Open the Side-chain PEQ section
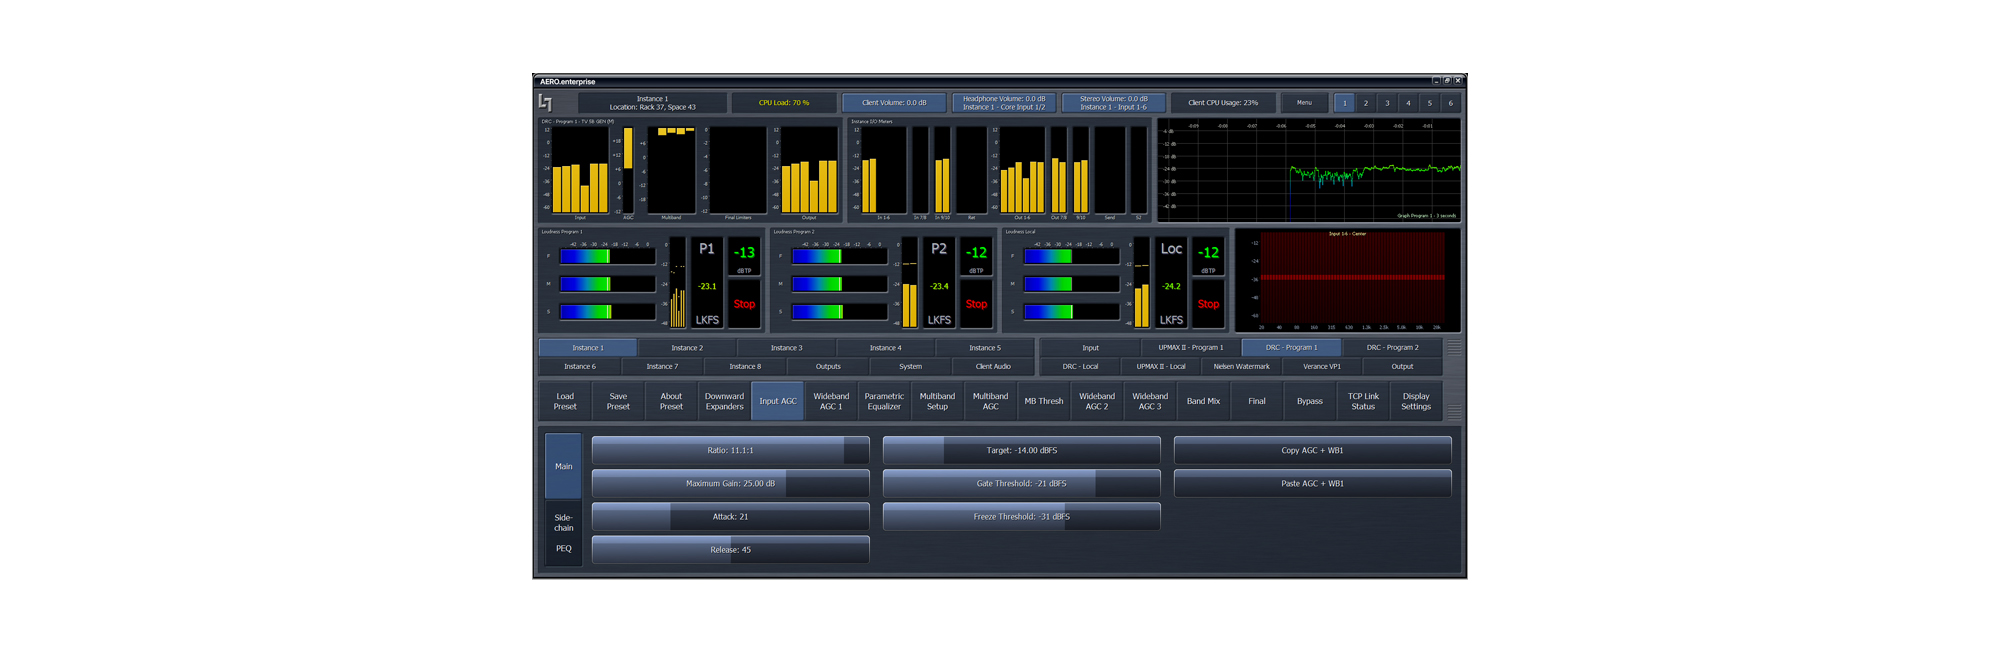Image resolution: width=2000 pixels, height=650 pixels. (564, 533)
